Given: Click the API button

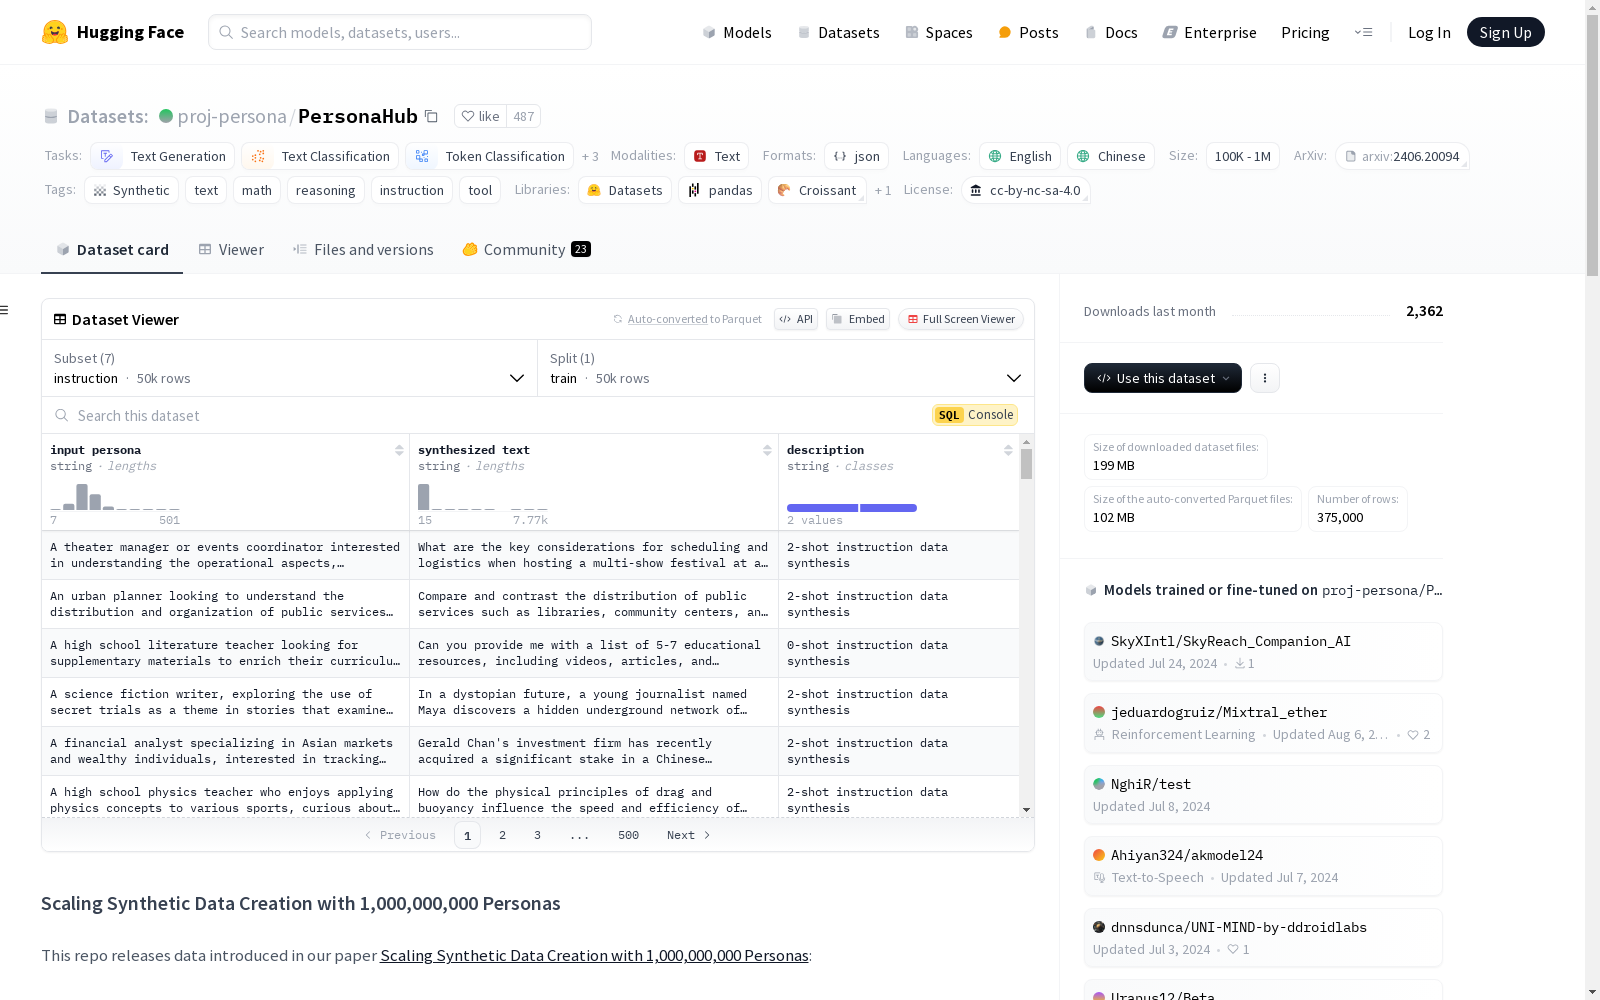Looking at the screenshot, I should [796, 319].
